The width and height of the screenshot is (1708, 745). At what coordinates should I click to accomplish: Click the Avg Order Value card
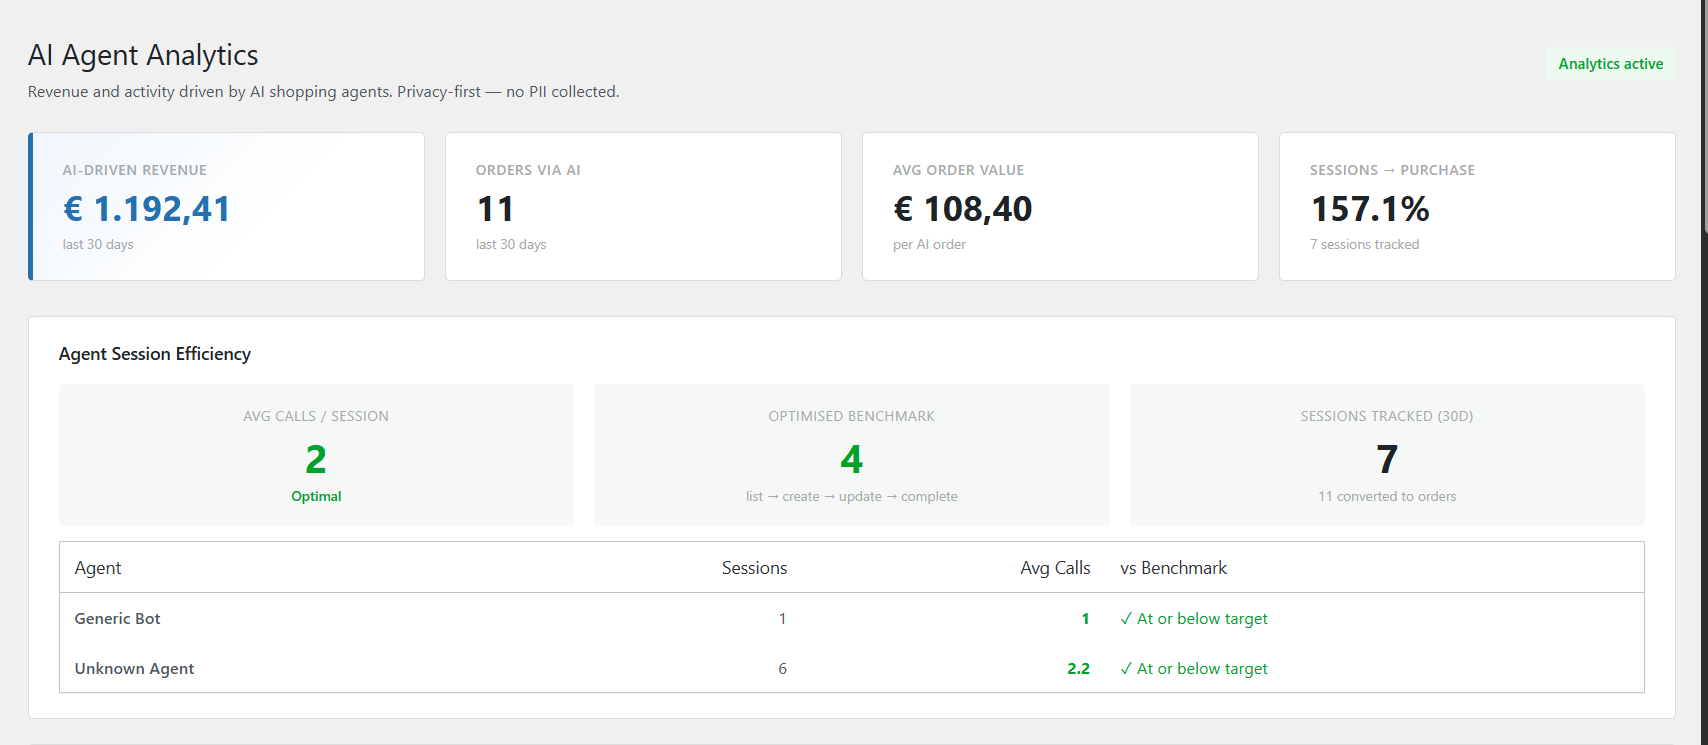(x=1059, y=207)
